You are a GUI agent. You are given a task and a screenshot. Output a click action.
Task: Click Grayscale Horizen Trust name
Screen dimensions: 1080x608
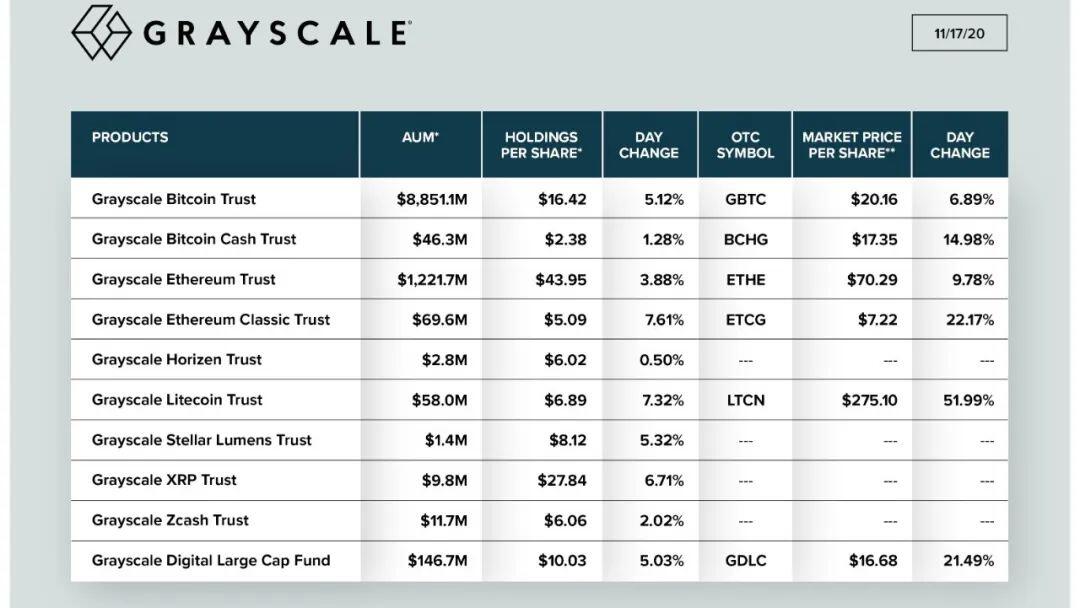[176, 359]
